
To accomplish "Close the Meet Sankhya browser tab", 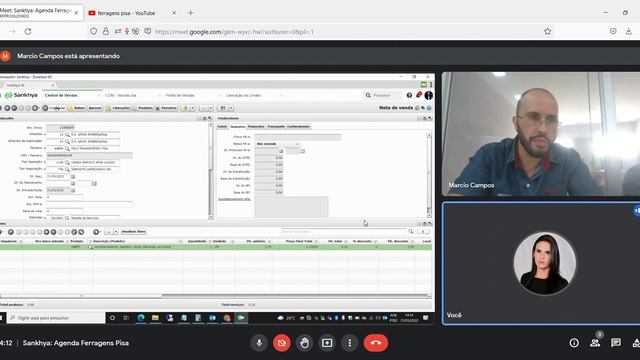I will coord(76,13).
